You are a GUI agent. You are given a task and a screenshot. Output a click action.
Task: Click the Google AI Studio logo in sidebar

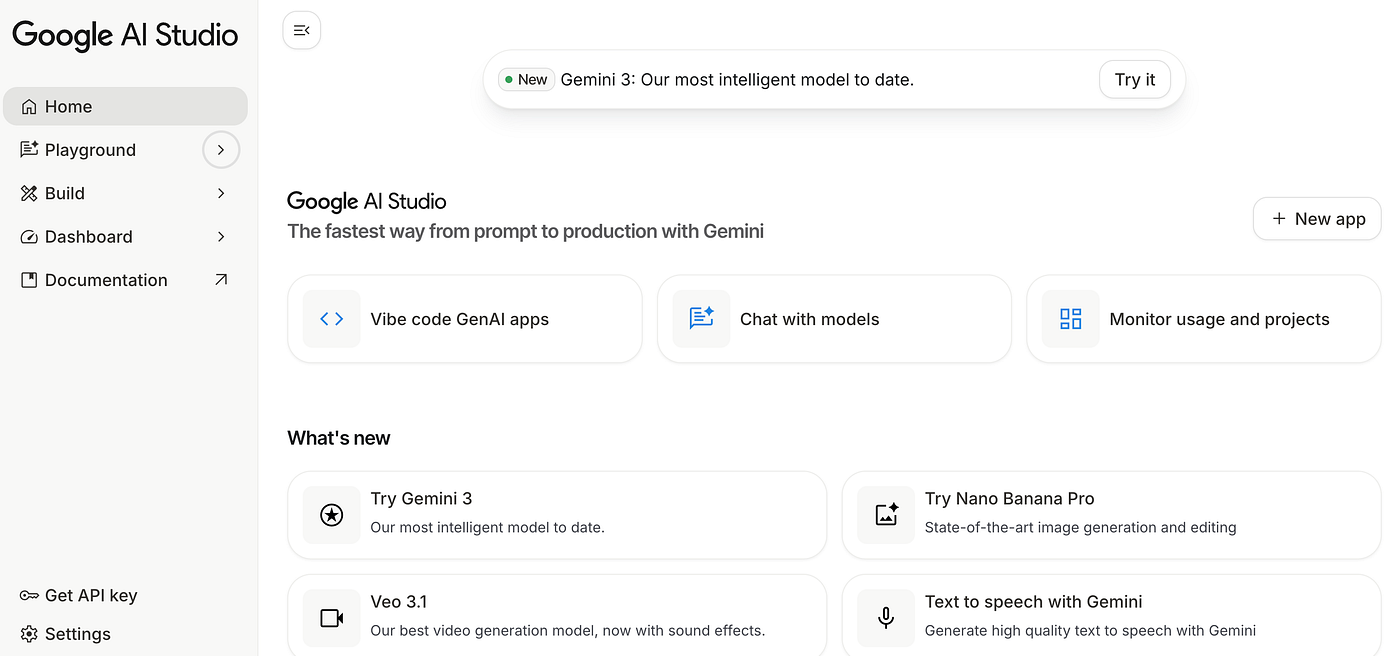tap(125, 35)
